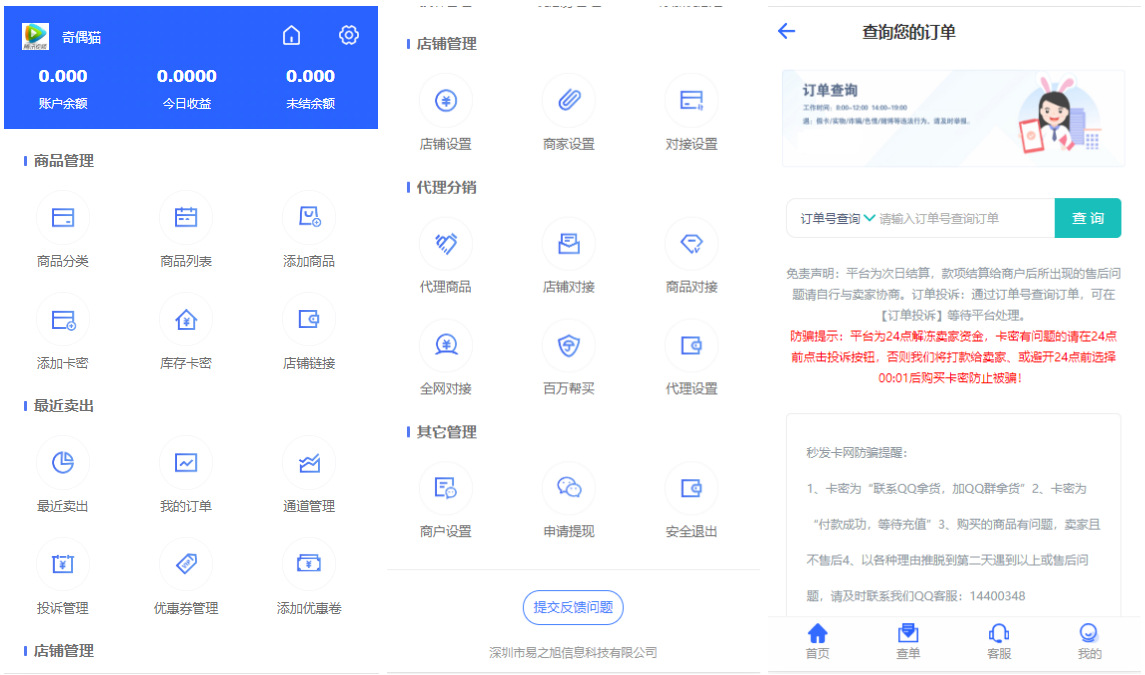This screenshot has height=675, width=1145.
Task: Open 通道管理 icon
Action: pos(309,462)
